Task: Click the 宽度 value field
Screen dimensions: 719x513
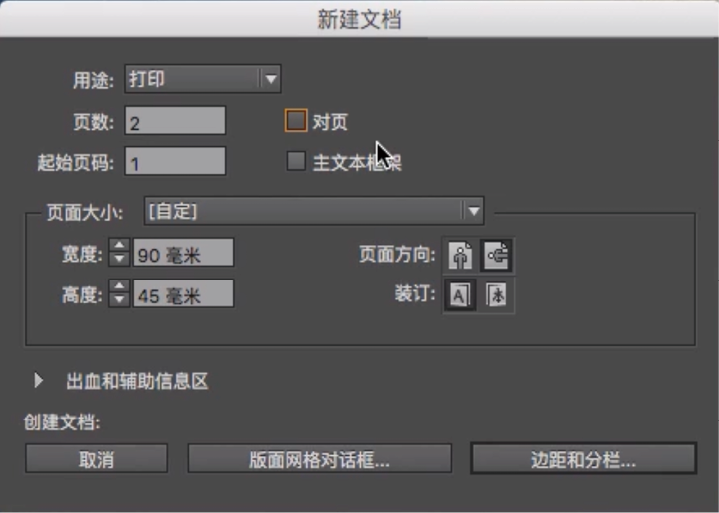Action: click(183, 255)
